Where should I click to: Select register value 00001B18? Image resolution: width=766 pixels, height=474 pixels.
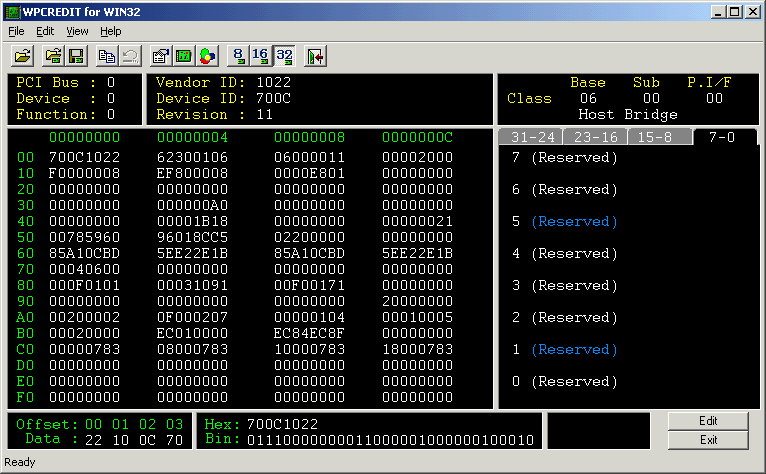point(192,221)
